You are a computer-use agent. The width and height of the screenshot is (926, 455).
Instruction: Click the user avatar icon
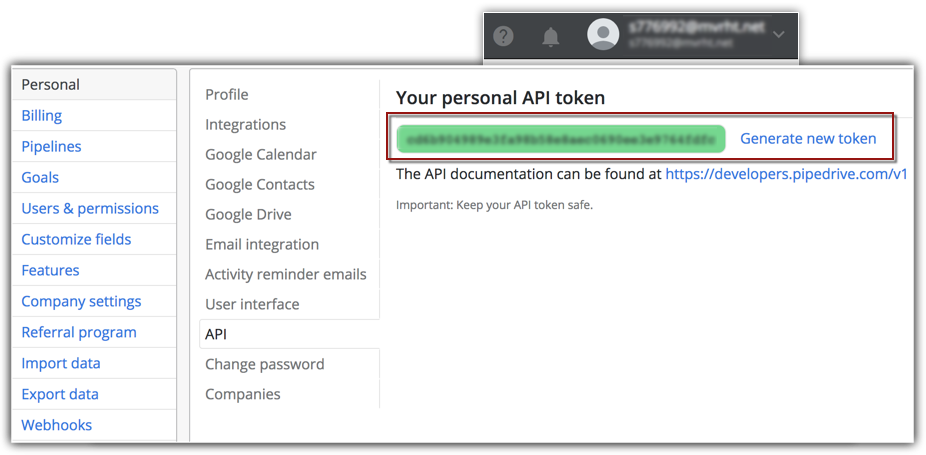(x=603, y=36)
